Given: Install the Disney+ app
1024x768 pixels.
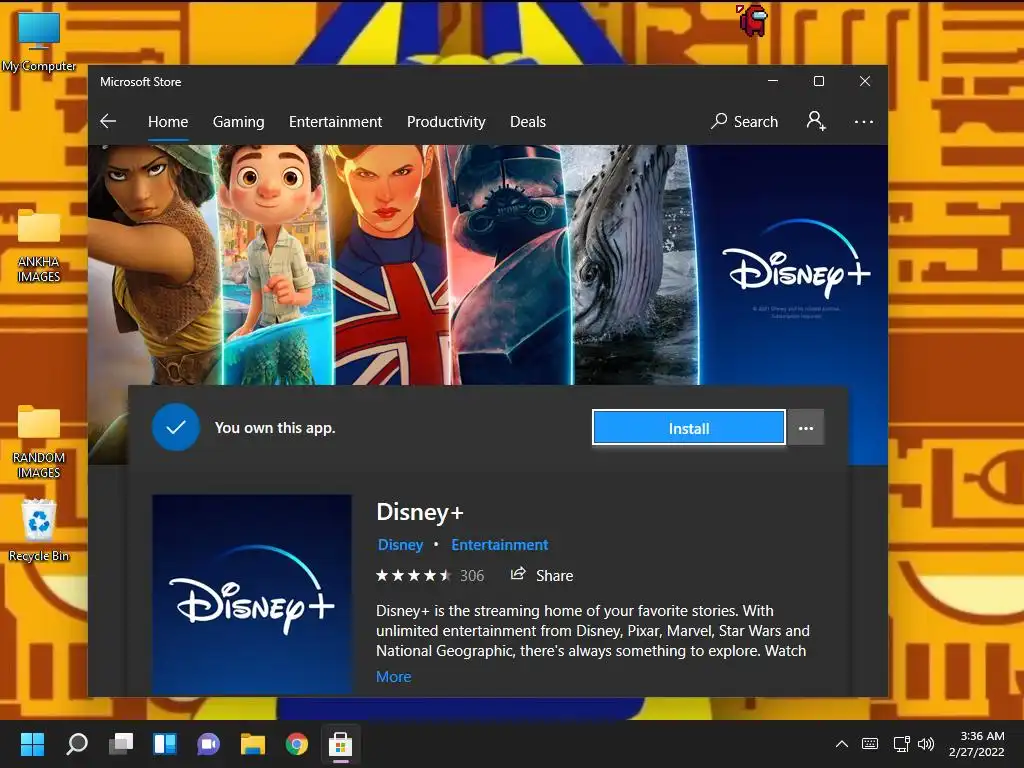Looking at the screenshot, I should click(x=688, y=428).
